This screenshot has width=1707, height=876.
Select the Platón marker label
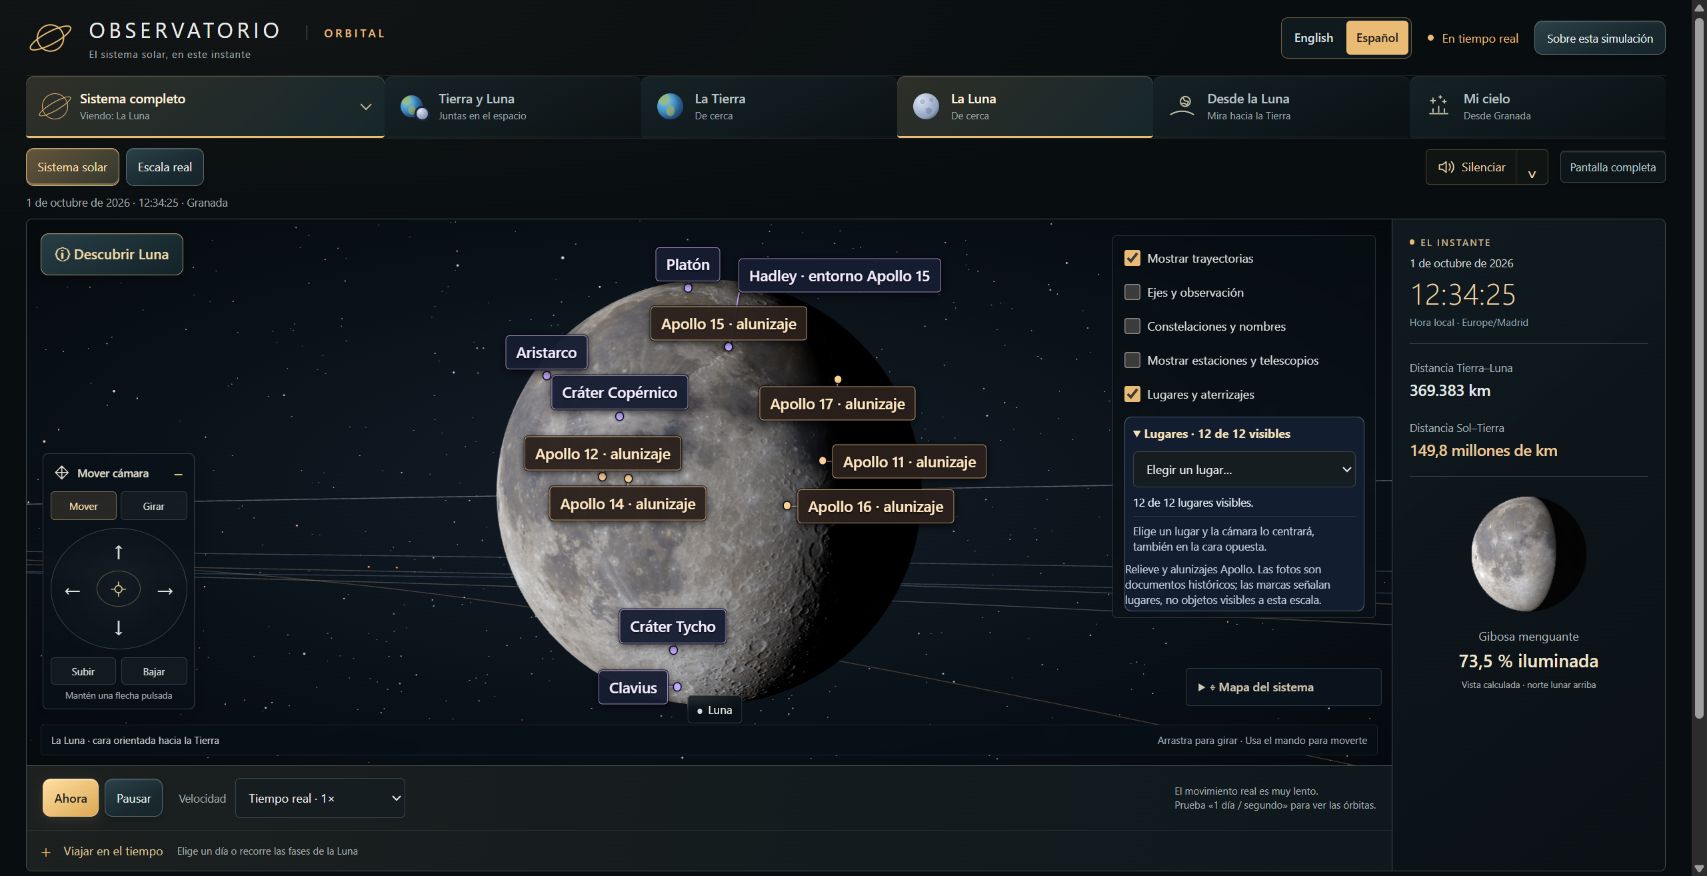click(688, 265)
